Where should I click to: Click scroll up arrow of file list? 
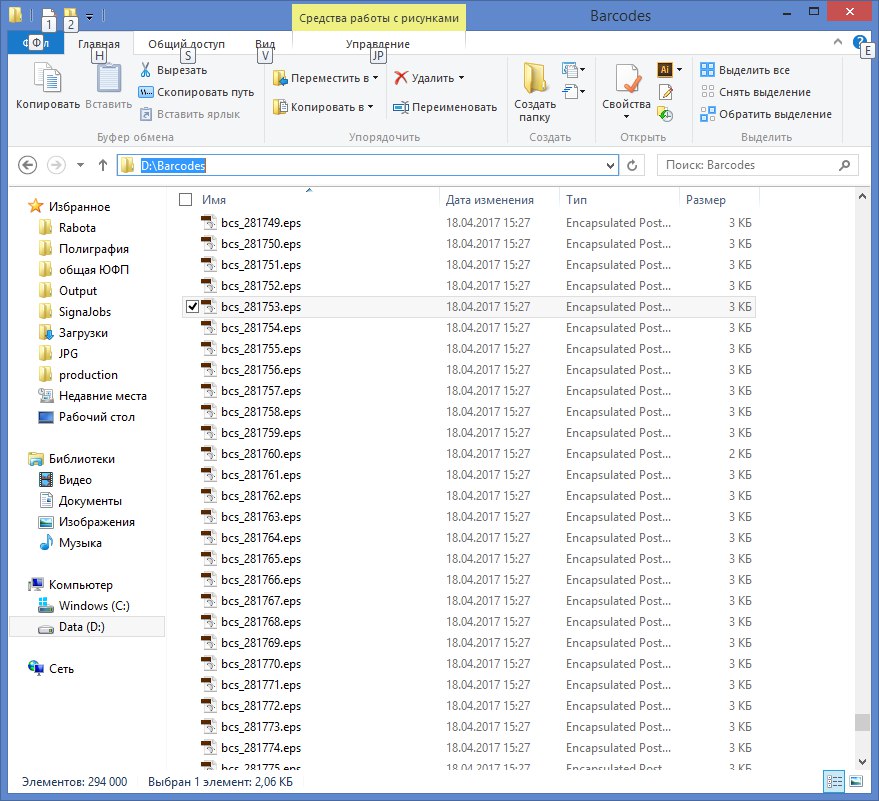862,196
